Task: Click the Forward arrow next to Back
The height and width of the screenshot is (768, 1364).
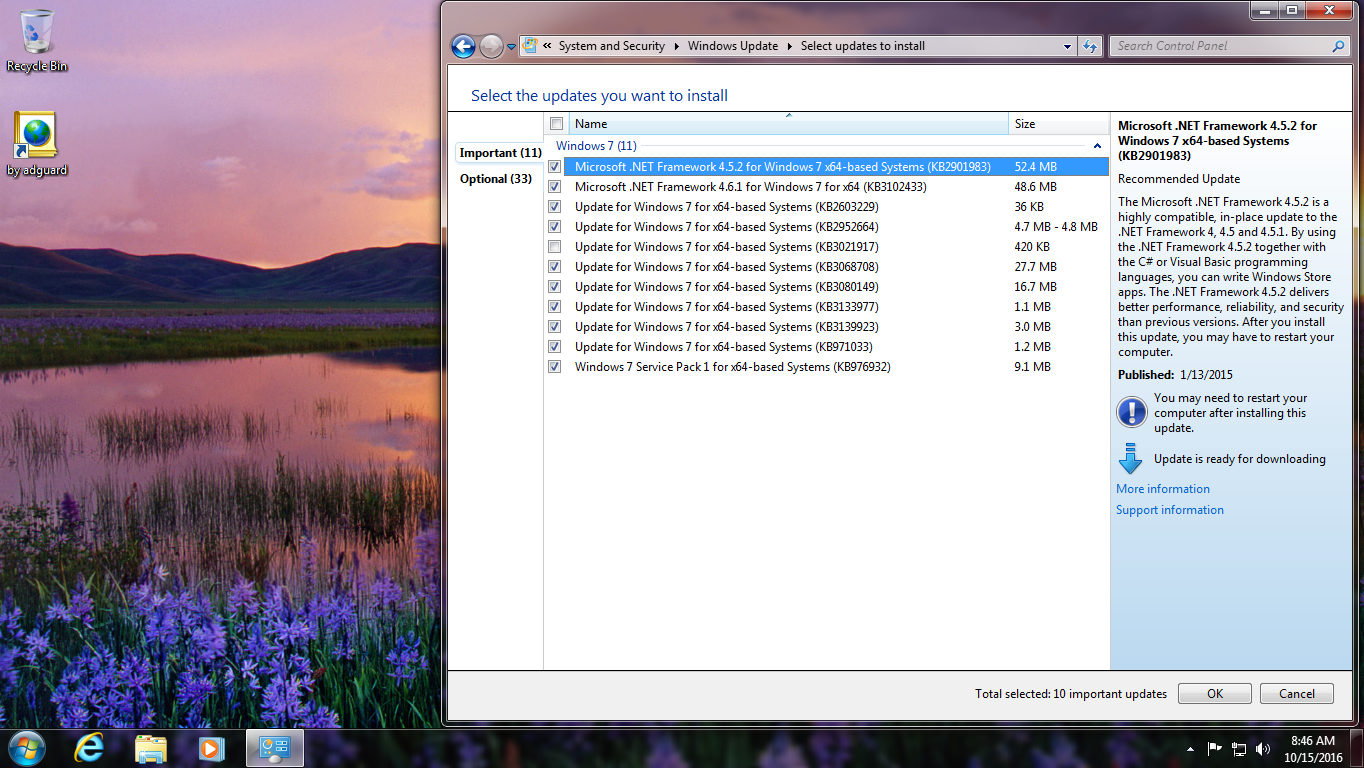Action: click(x=491, y=46)
